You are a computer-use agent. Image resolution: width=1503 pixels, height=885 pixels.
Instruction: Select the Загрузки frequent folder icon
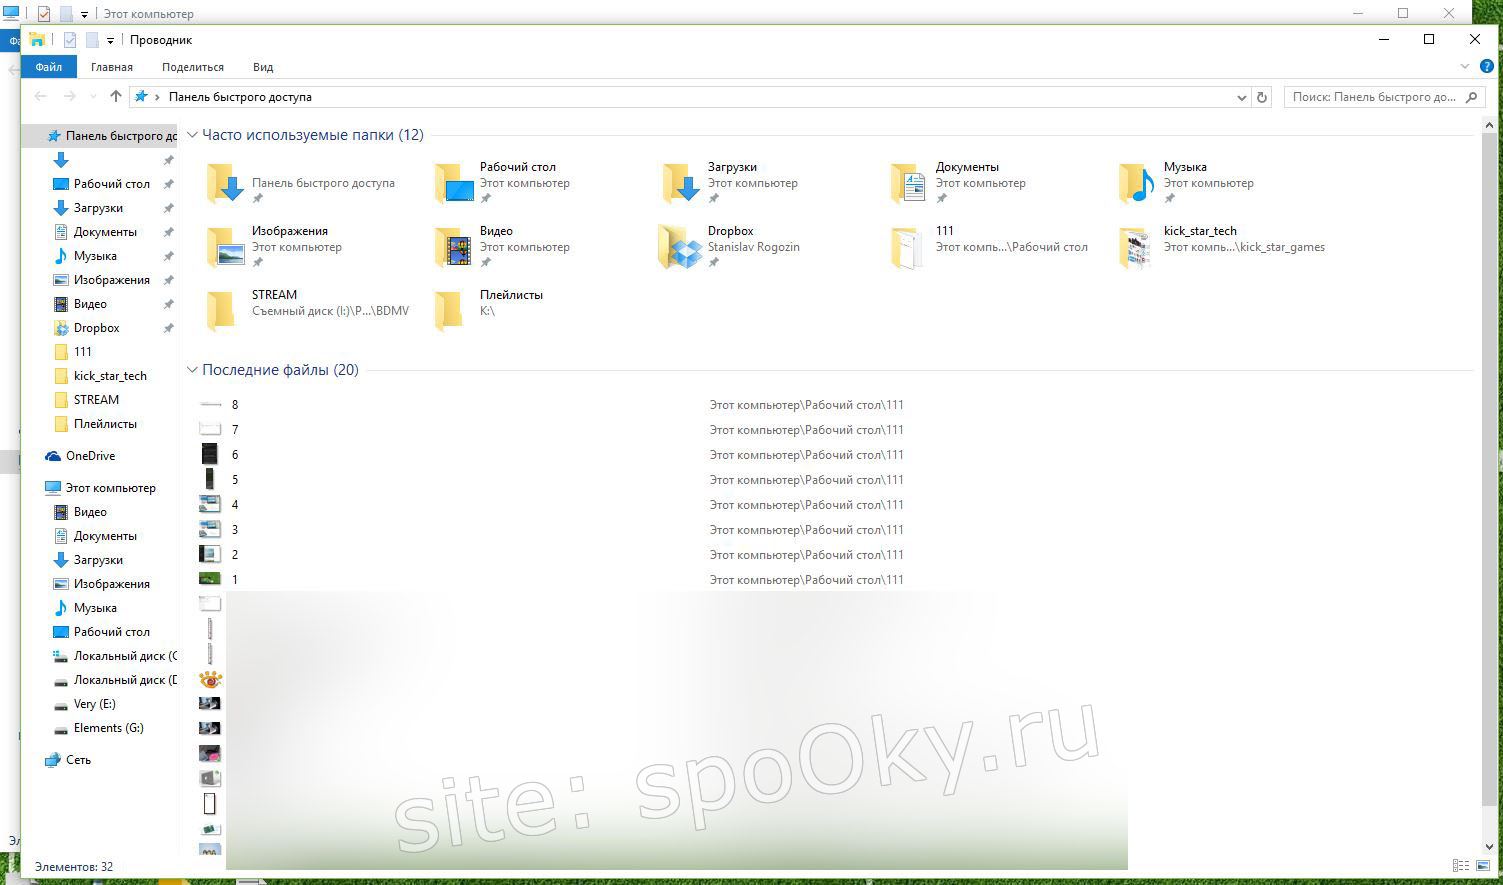coord(683,183)
